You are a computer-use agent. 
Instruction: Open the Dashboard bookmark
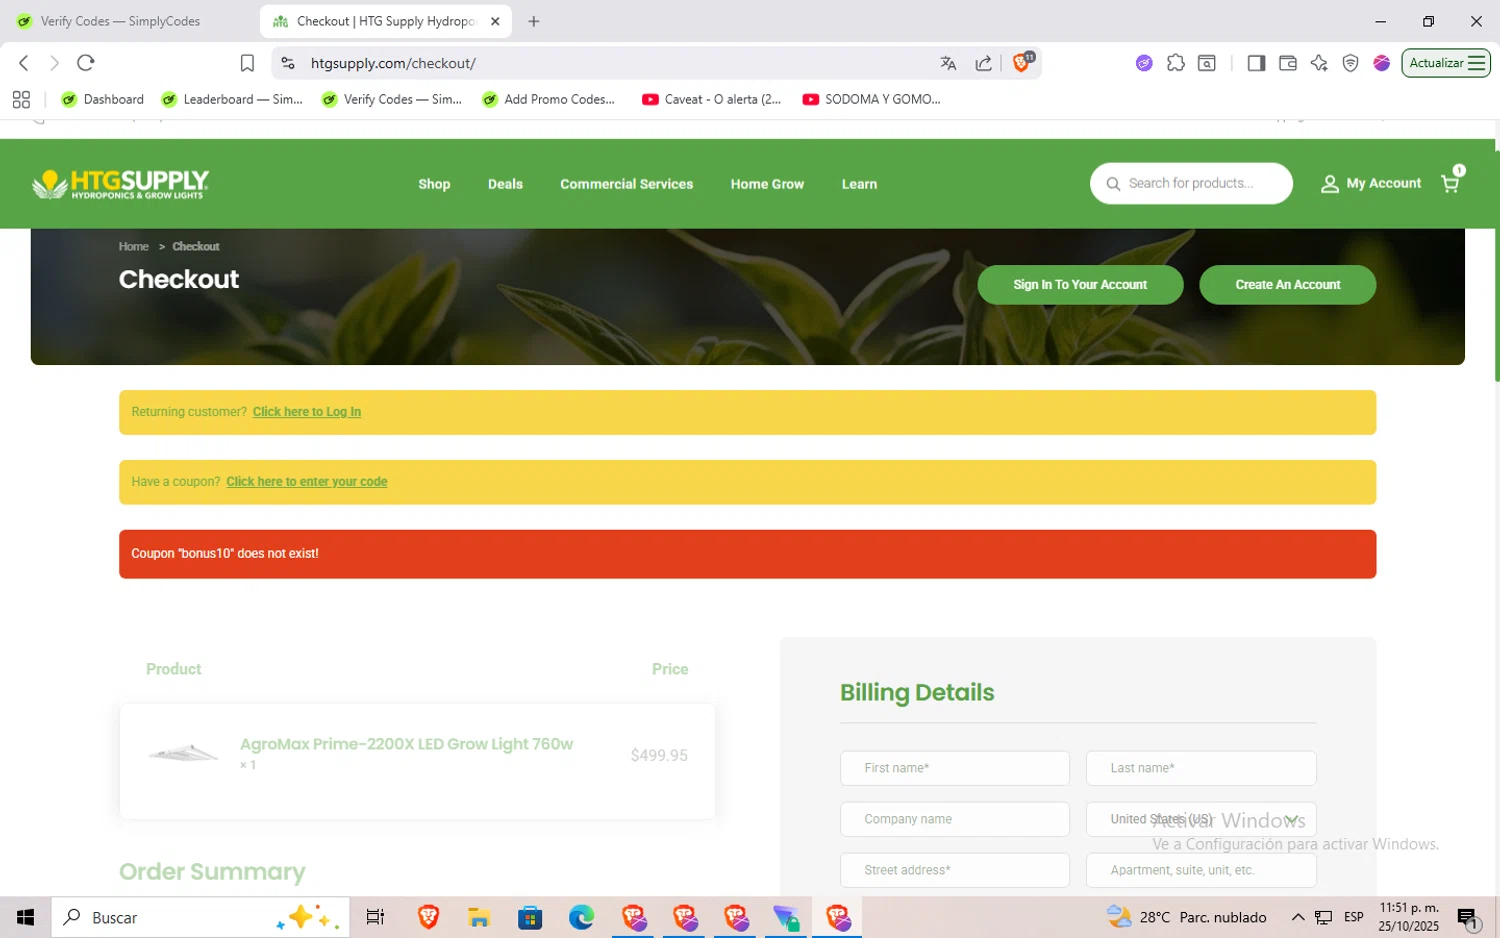pyautogui.click(x=103, y=99)
